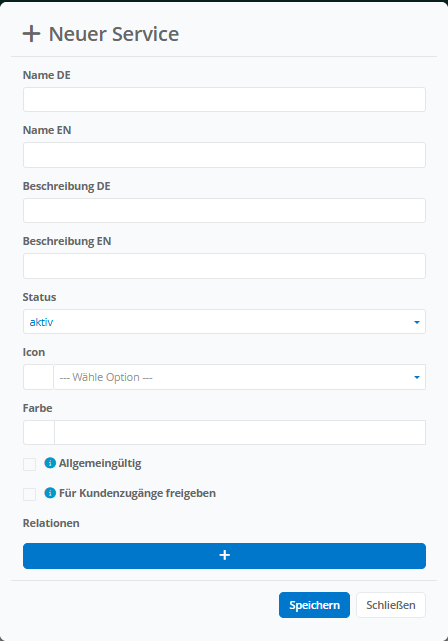The width and height of the screenshot is (448, 641).
Task: Click the plus icon next to Neuer Service
Action: pyautogui.click(x=31, y=34)
